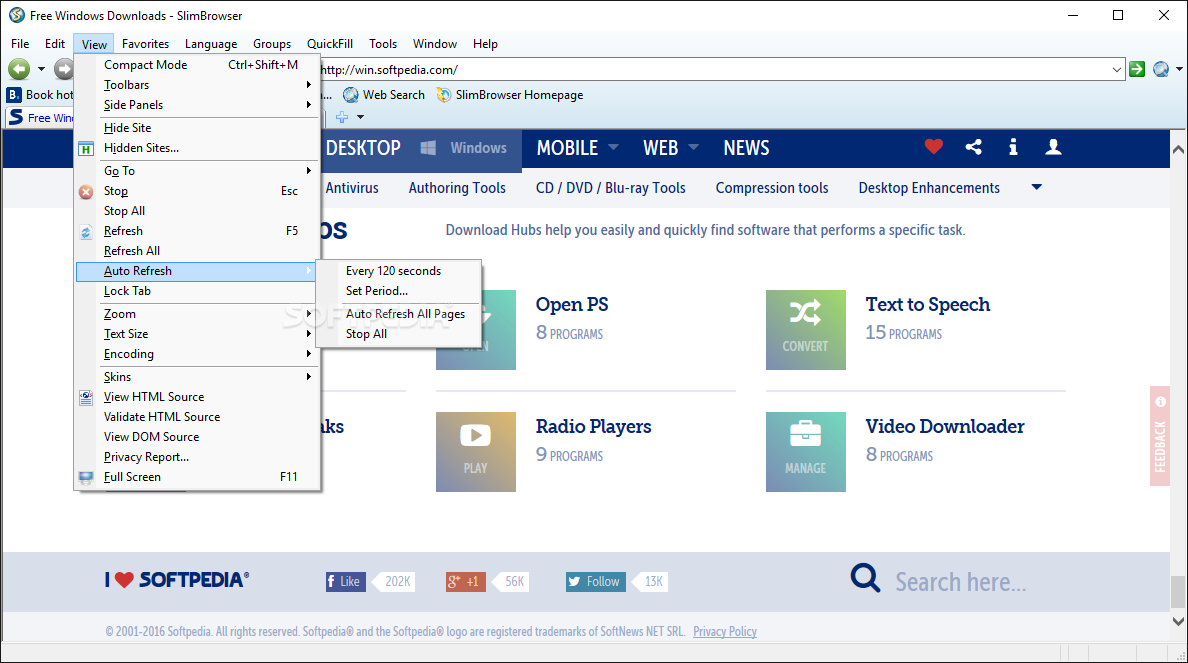The width and height of the screenshot is (1188, 663).
Task: Open the address bar history dropdown
Action: pyautogui.click(x=1116, y=70)
